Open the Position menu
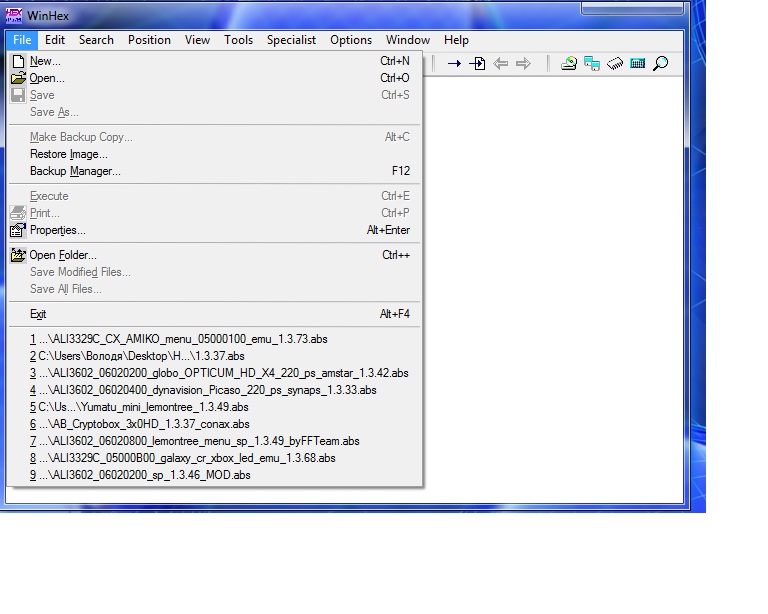 pyautogui.click(x=149, y=40)
